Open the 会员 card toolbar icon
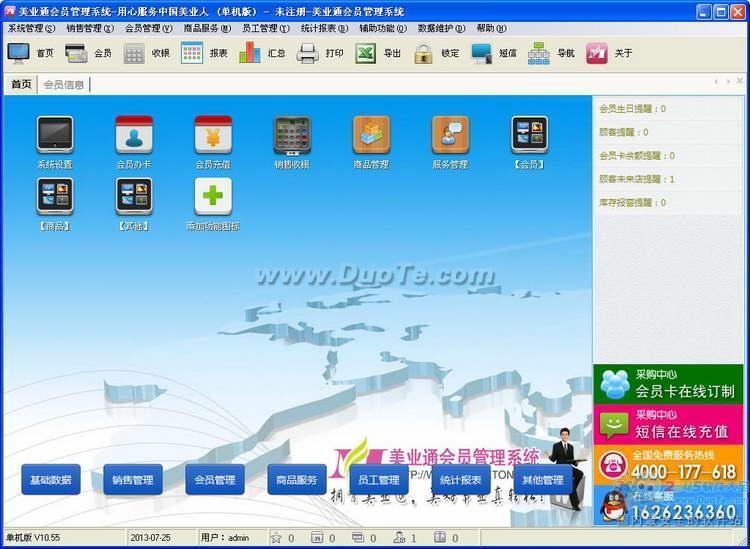Image resolution: width=750 pixels, height=549 pixels. point(76,53)
